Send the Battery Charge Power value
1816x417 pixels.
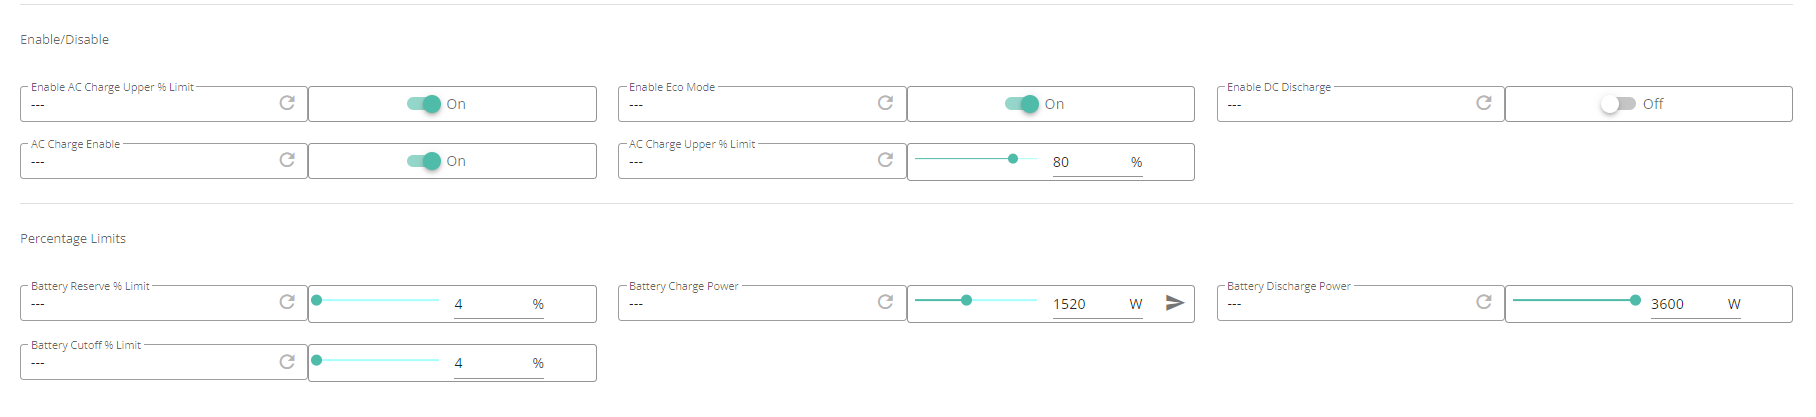1175,302
